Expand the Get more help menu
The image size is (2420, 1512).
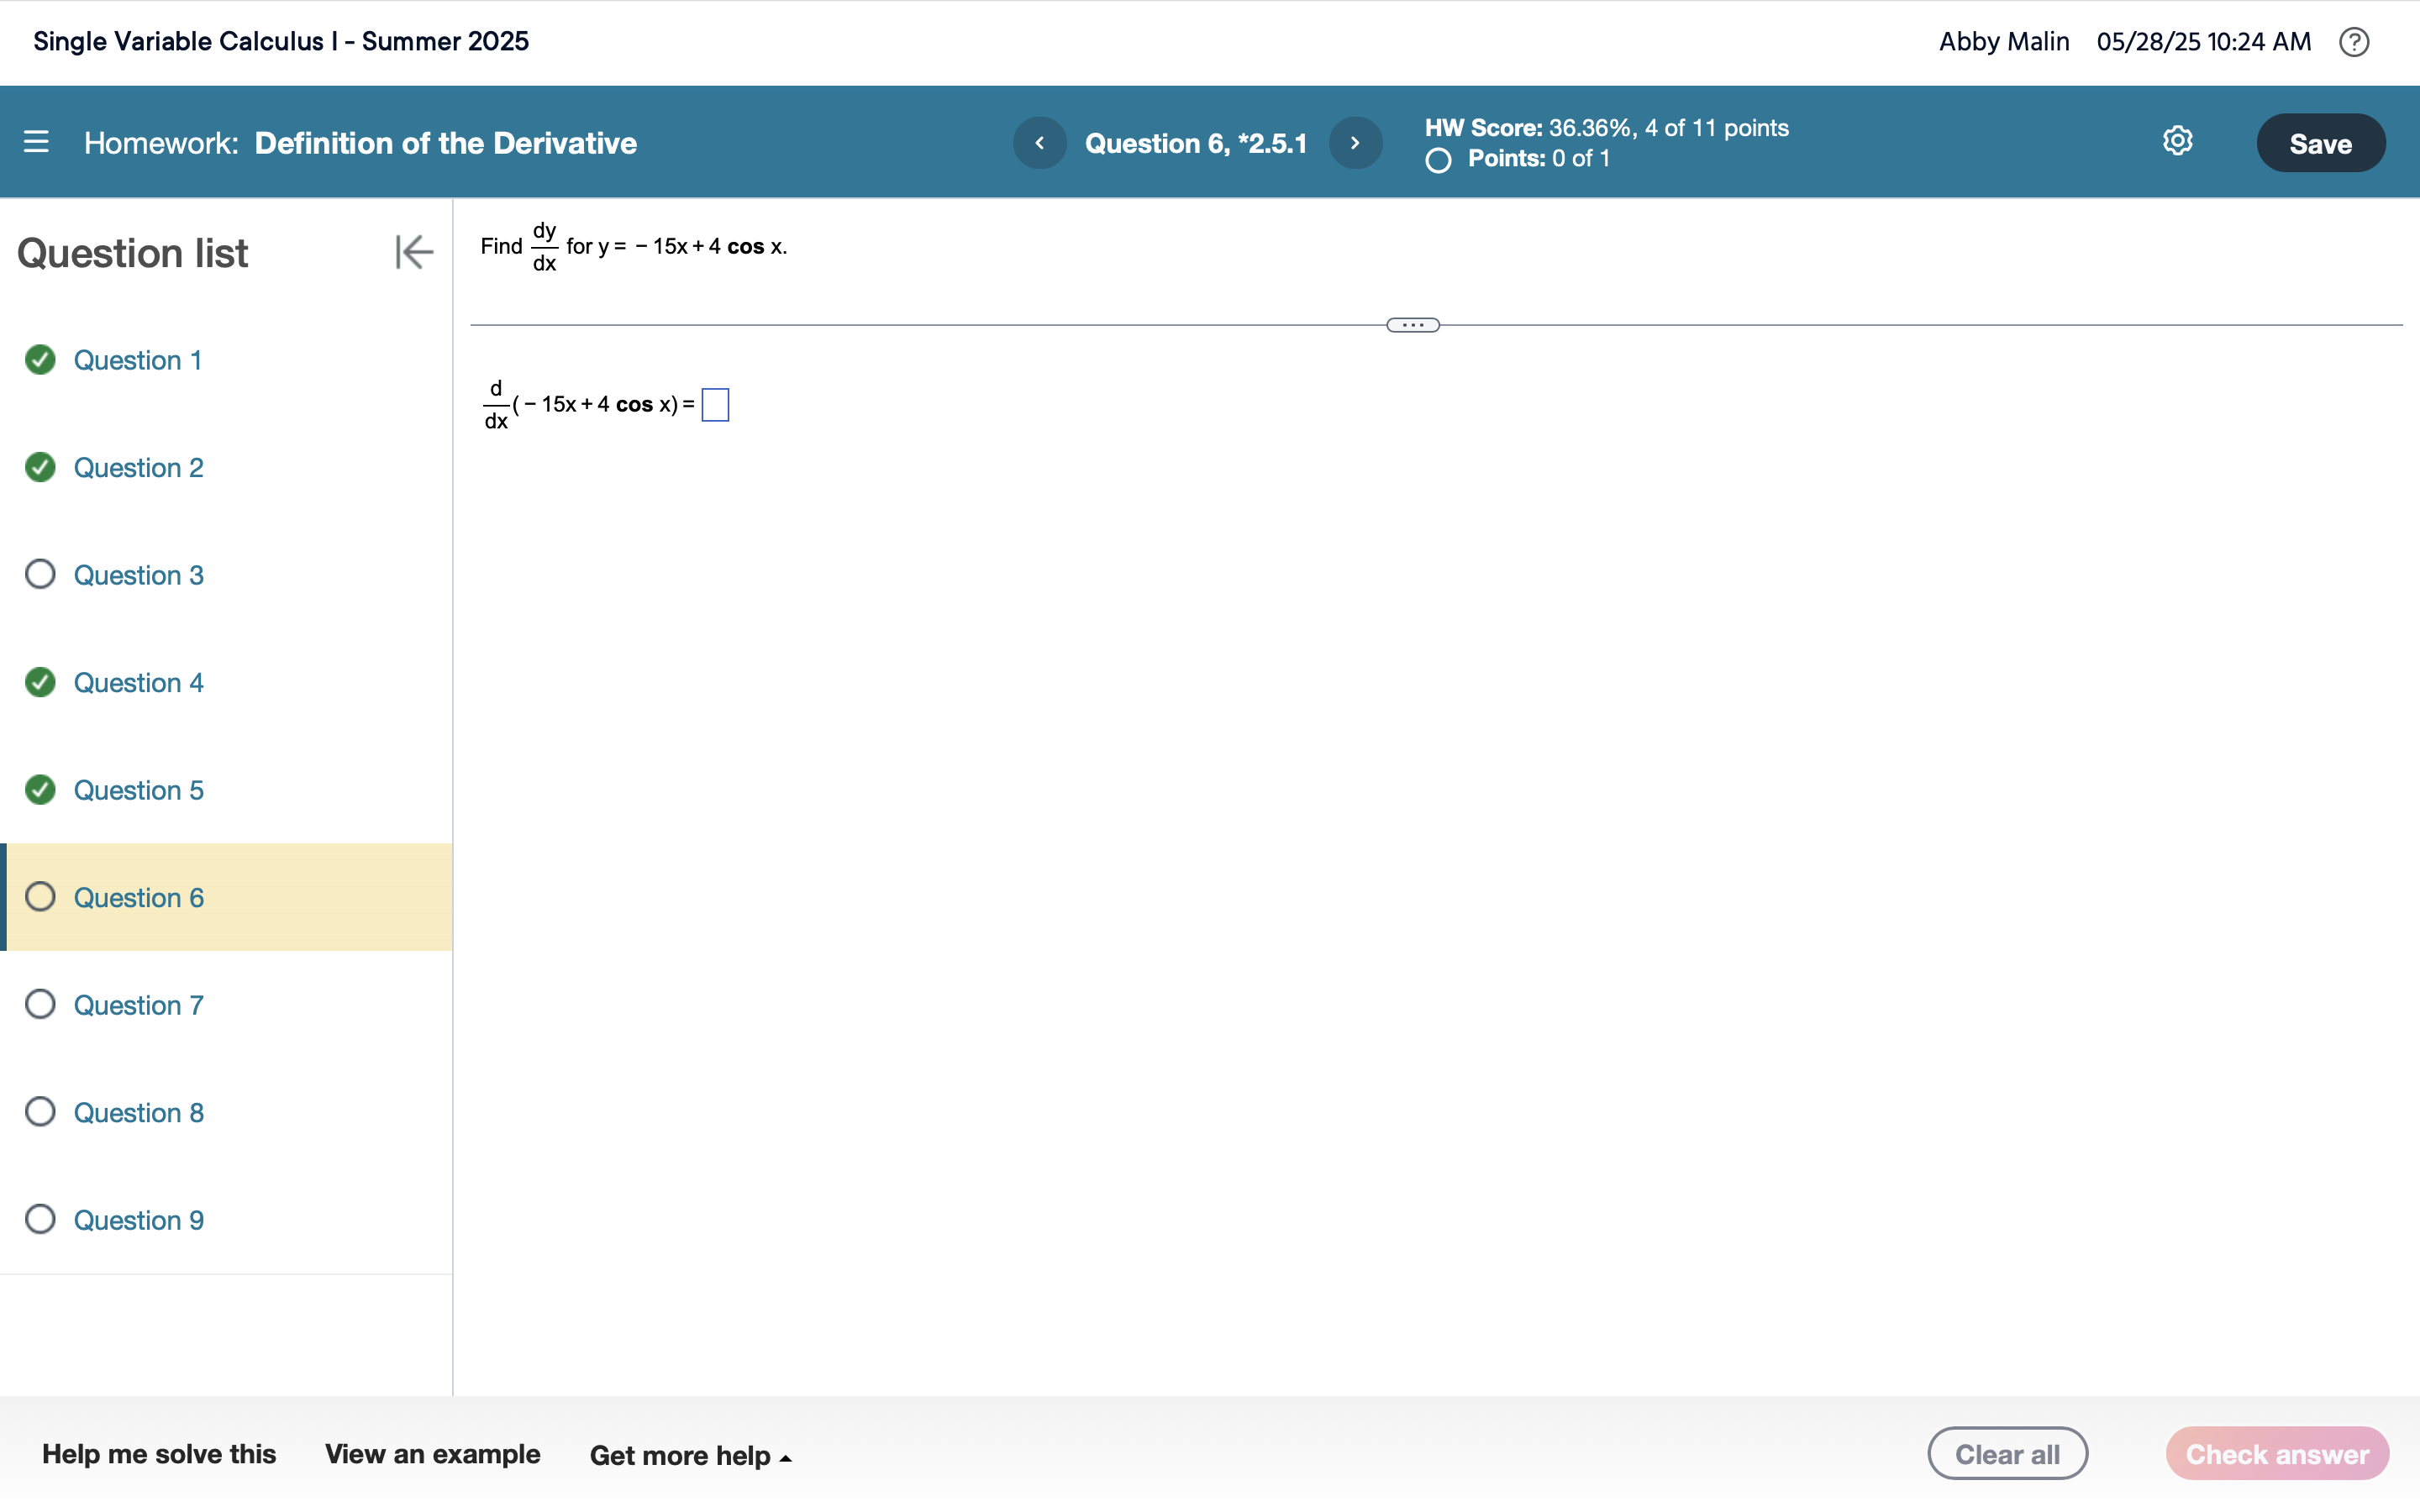pyautogui.click(x=690, y=1455)
